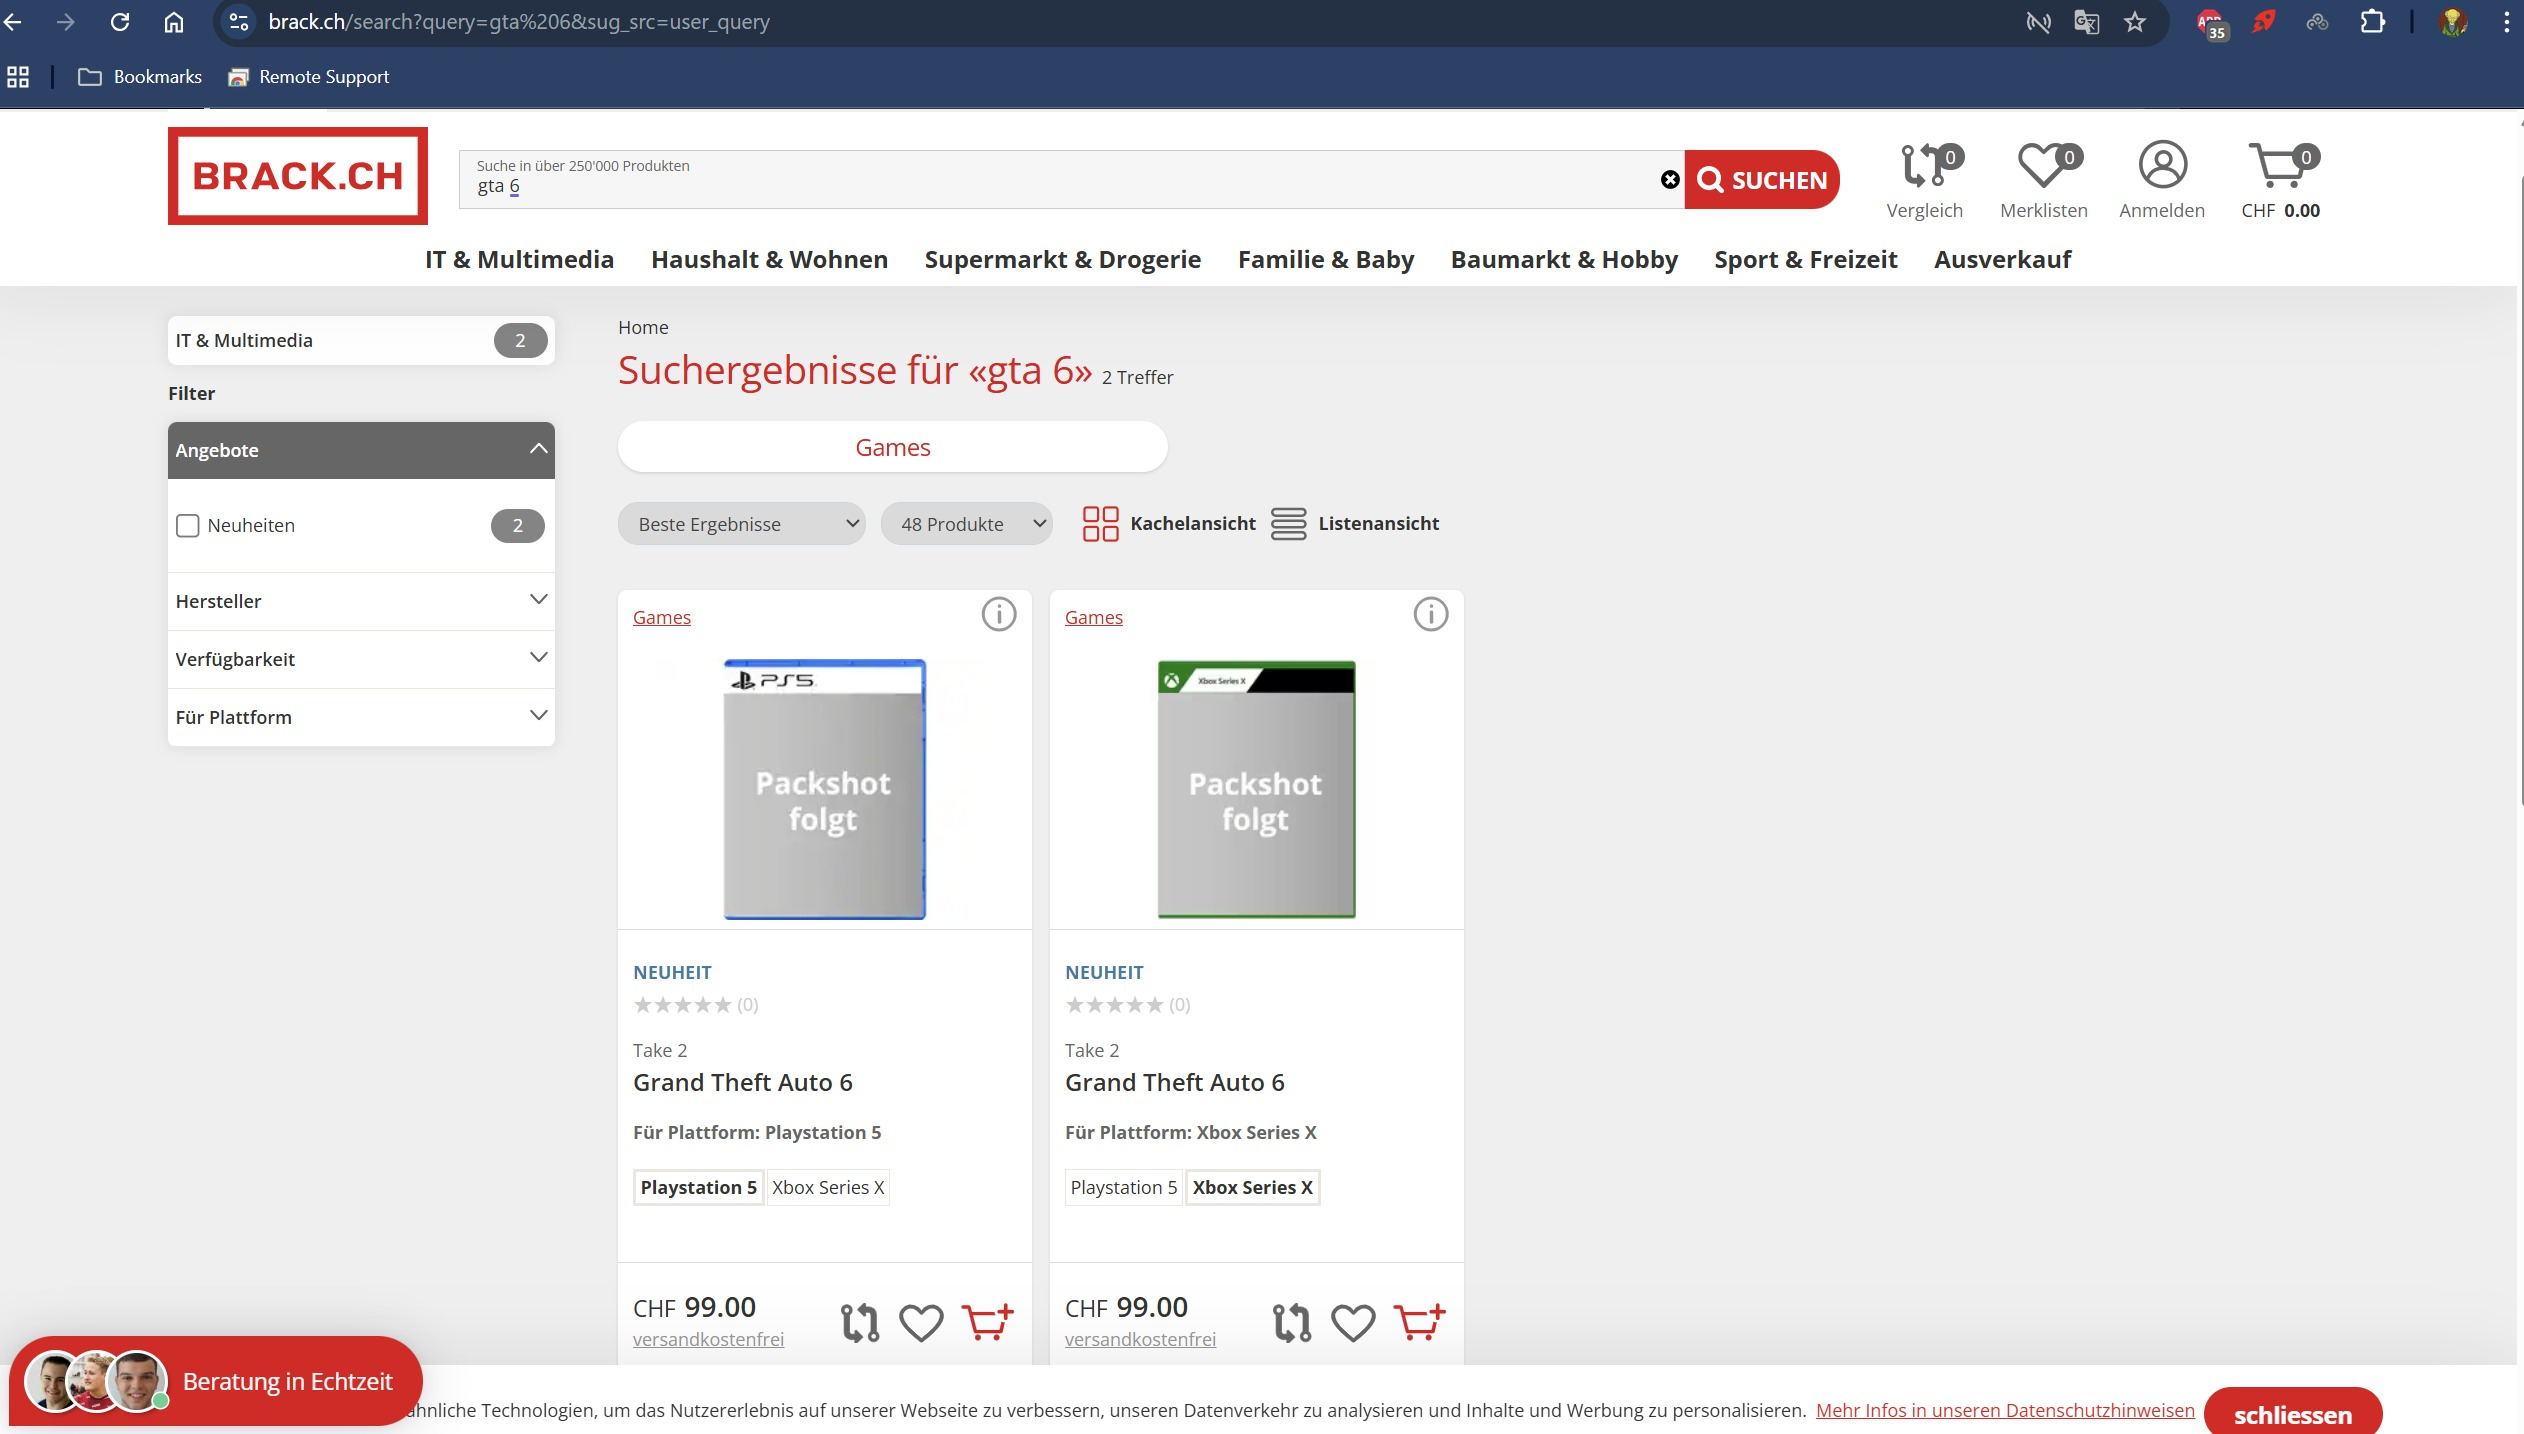The height and width of the screenshot is (1434, 2524).
Task: Open Mehr Infos Datenschutzhinweisen link
Action: 2005,1410
